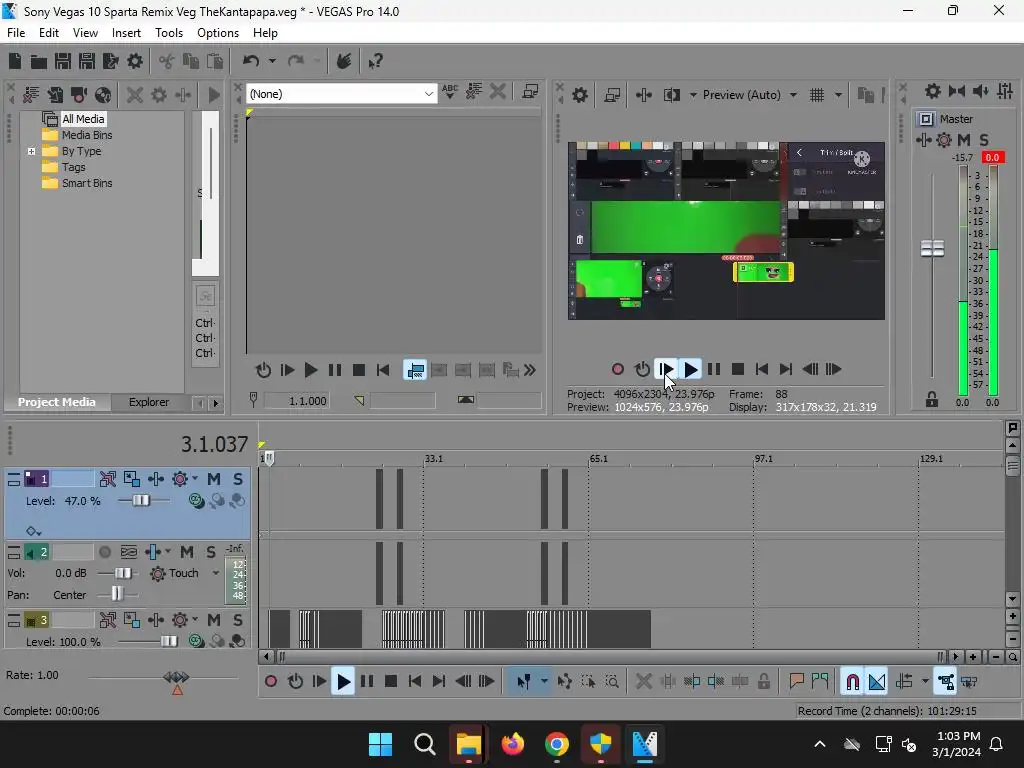Open project Properties gear in main toolbar

pyautogui.click(x=135, y=61)
